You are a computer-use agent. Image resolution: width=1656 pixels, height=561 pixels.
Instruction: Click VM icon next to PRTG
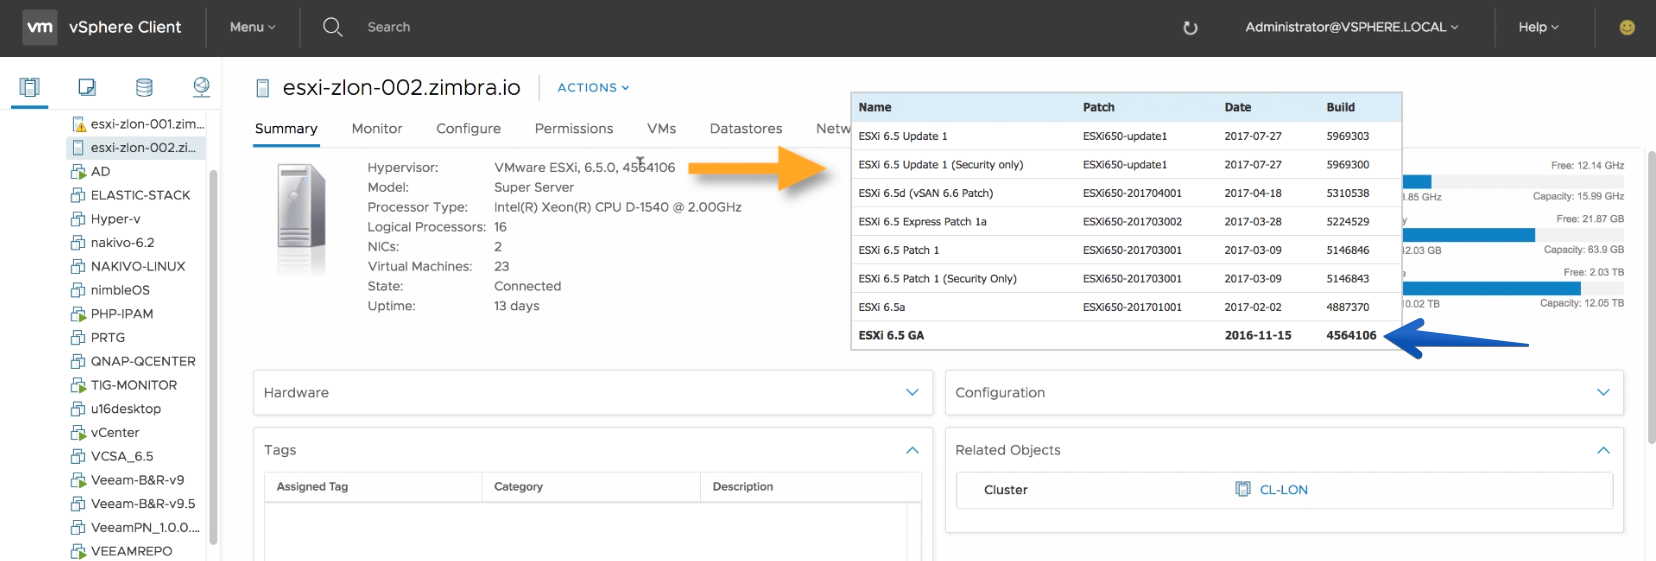[x=78, y=337]
